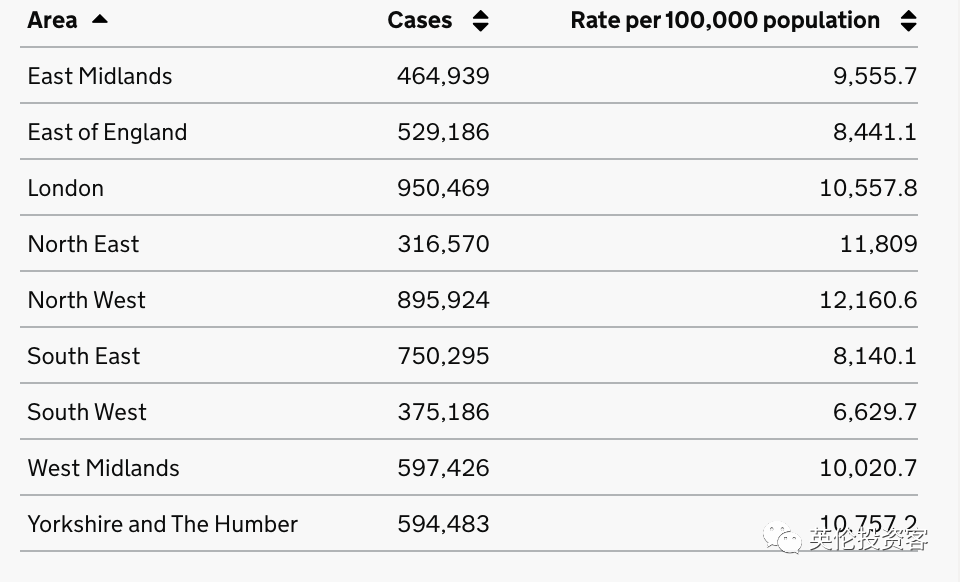Click the Area column header

tap(52, 20)
